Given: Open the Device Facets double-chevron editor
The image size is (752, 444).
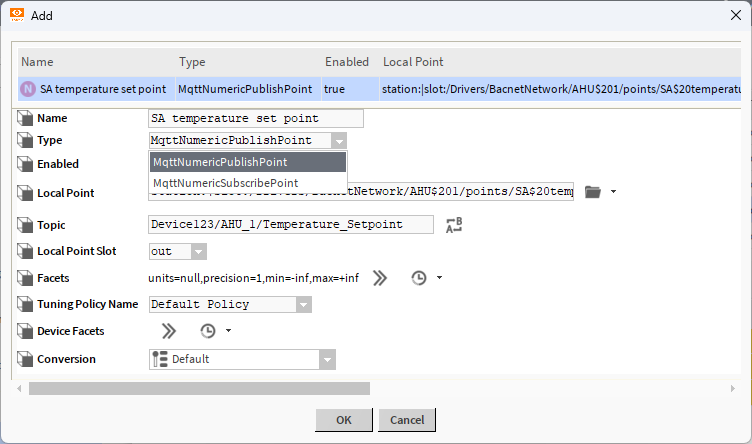Looking at the screenshot, I should [x=168, y=331].
